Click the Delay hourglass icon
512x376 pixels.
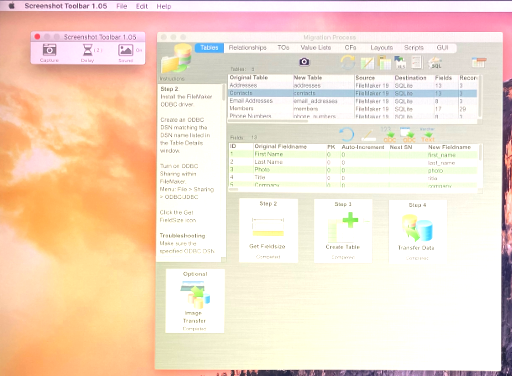[x=87, y=50]
